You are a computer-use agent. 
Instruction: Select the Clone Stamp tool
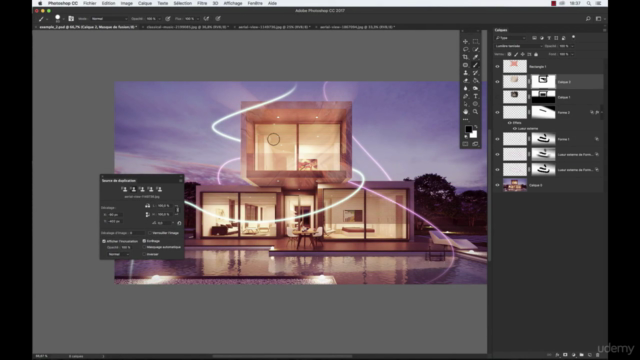click(465, 73)
